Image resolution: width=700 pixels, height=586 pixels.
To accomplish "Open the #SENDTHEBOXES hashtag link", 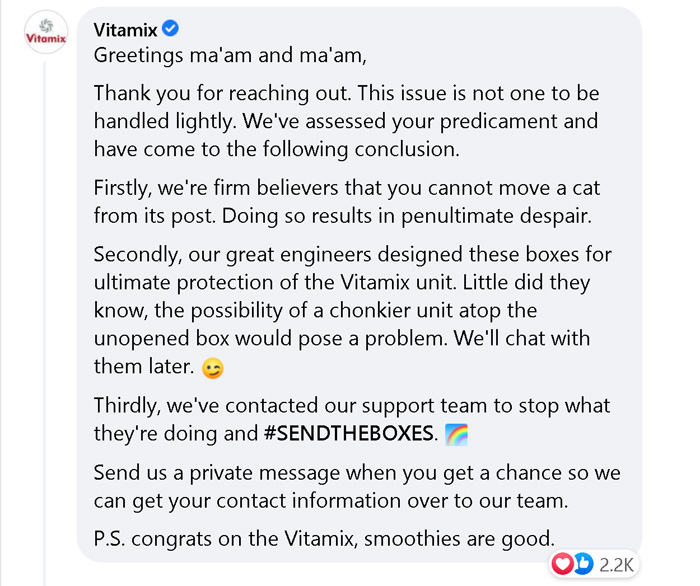I will click(x=351, y=435).
